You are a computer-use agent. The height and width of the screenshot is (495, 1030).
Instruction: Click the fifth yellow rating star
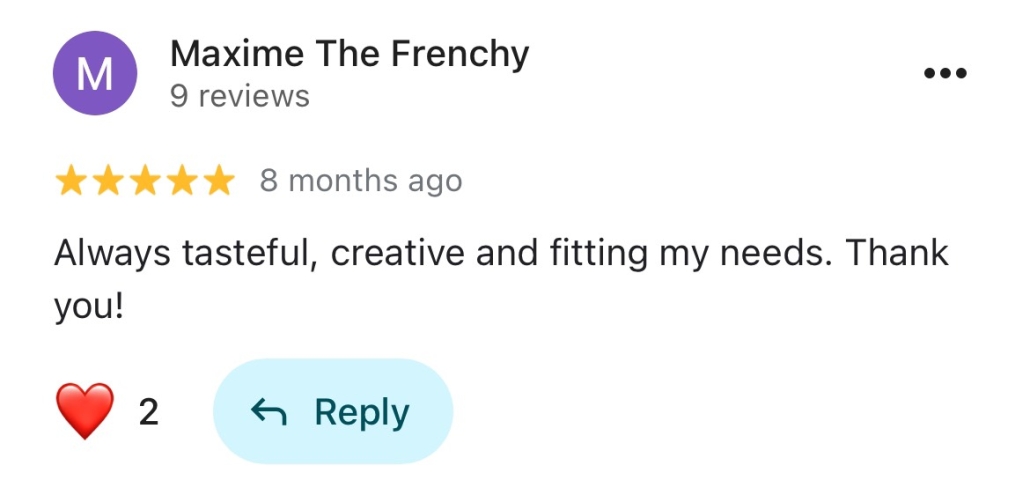click(x=216, y=181)
